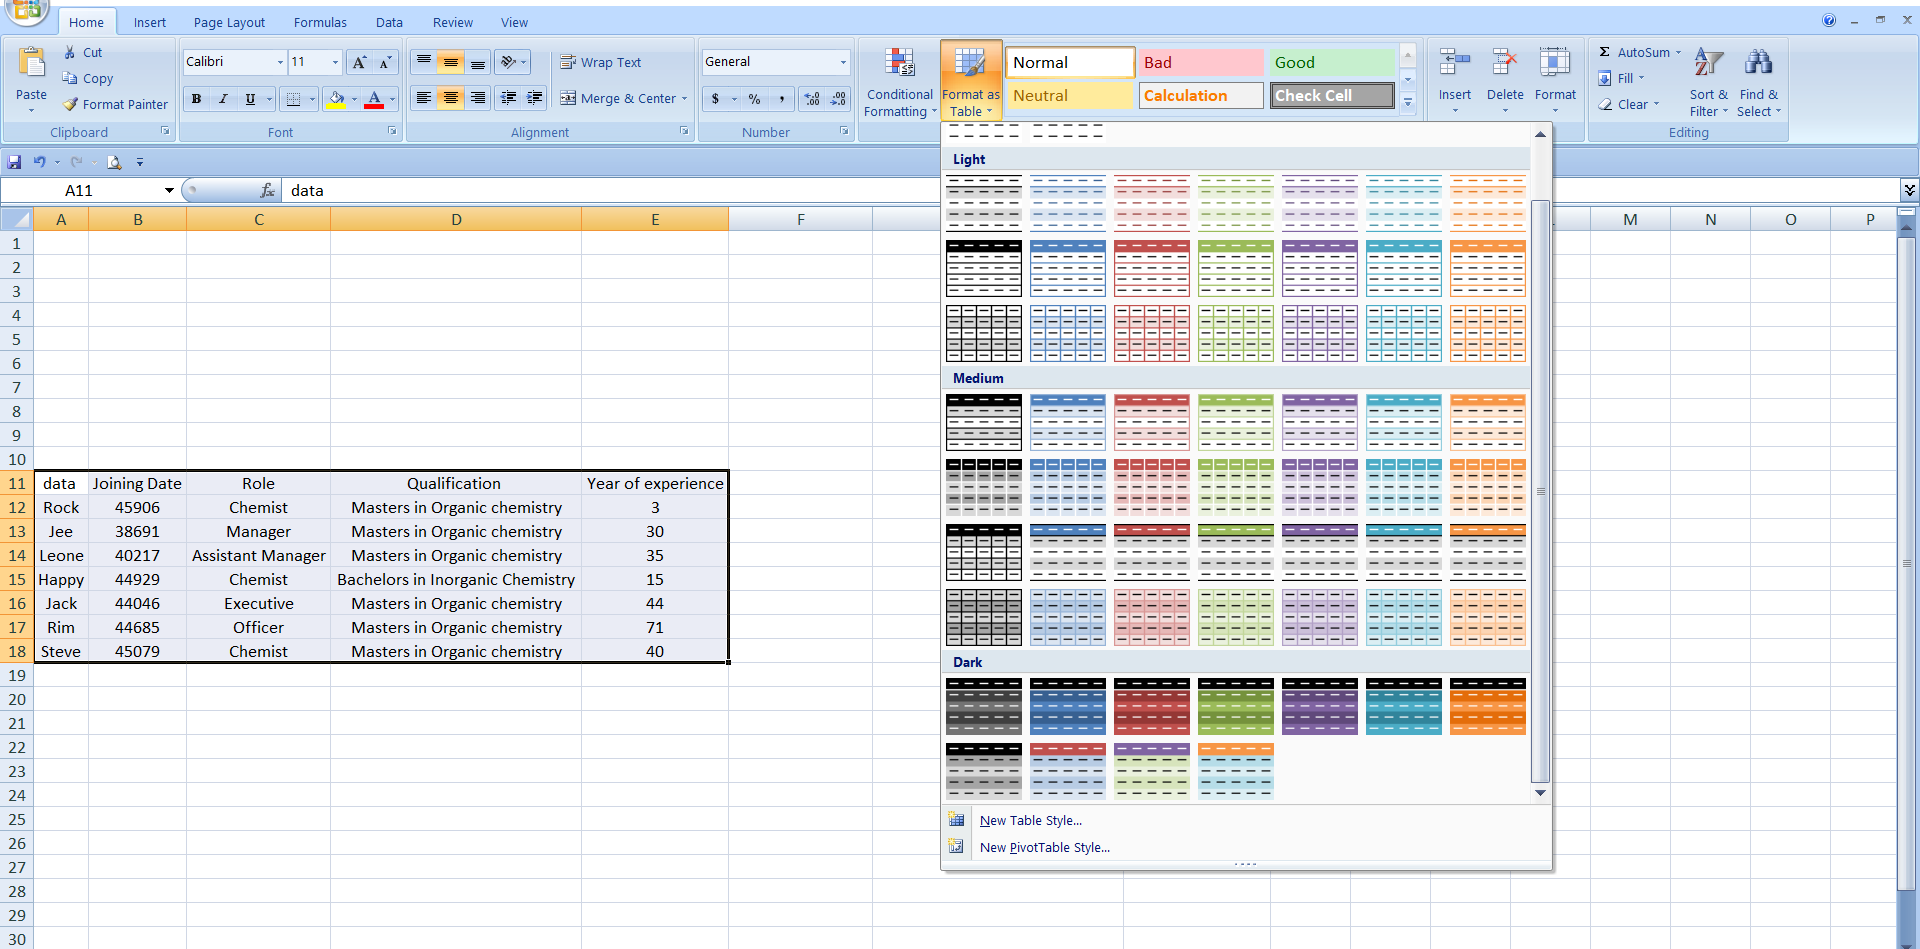Apply the Good cell style
This screenshot has width=1920, height=949.
click(x=1332, y=62)
